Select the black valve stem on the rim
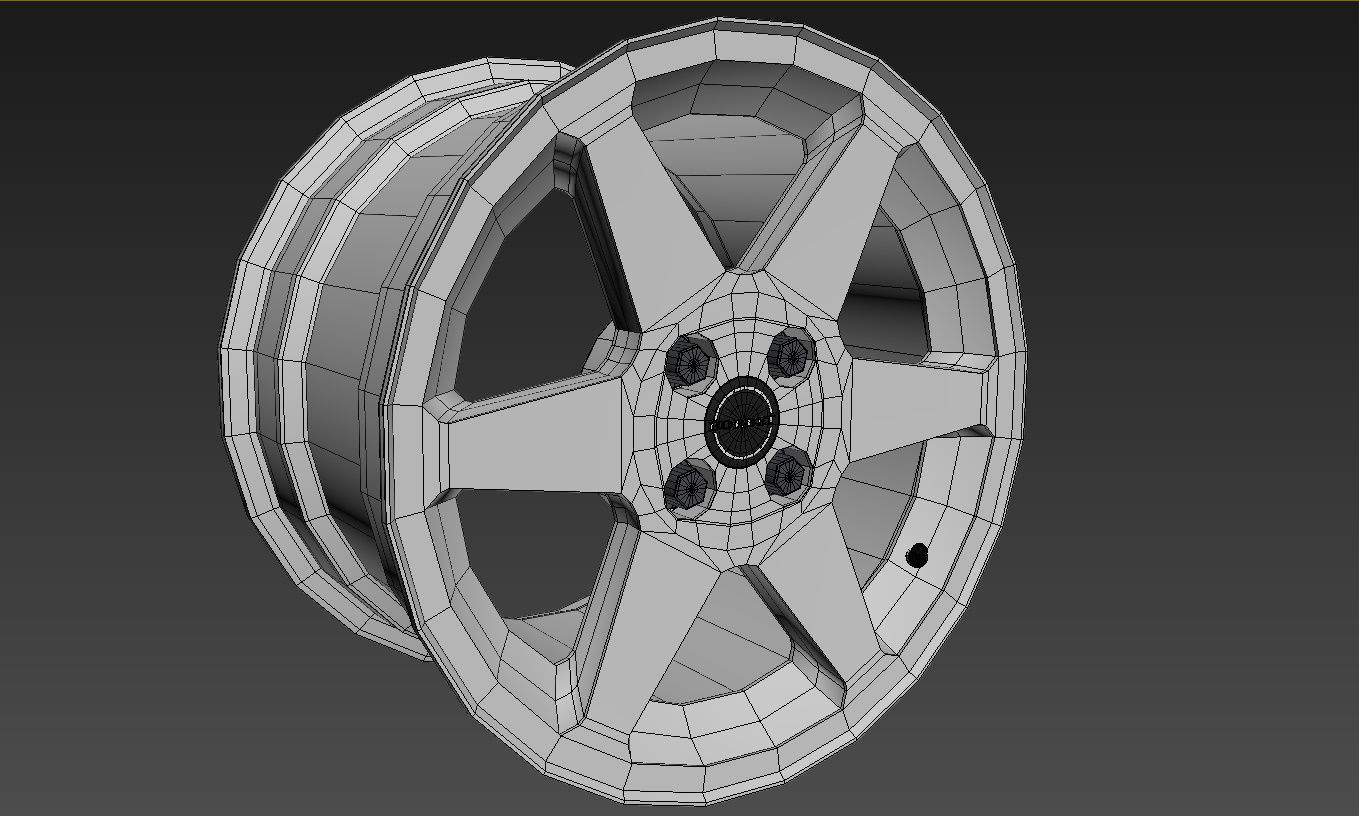The height and width of the screenshot is (816, 1359). click(917, 556)
